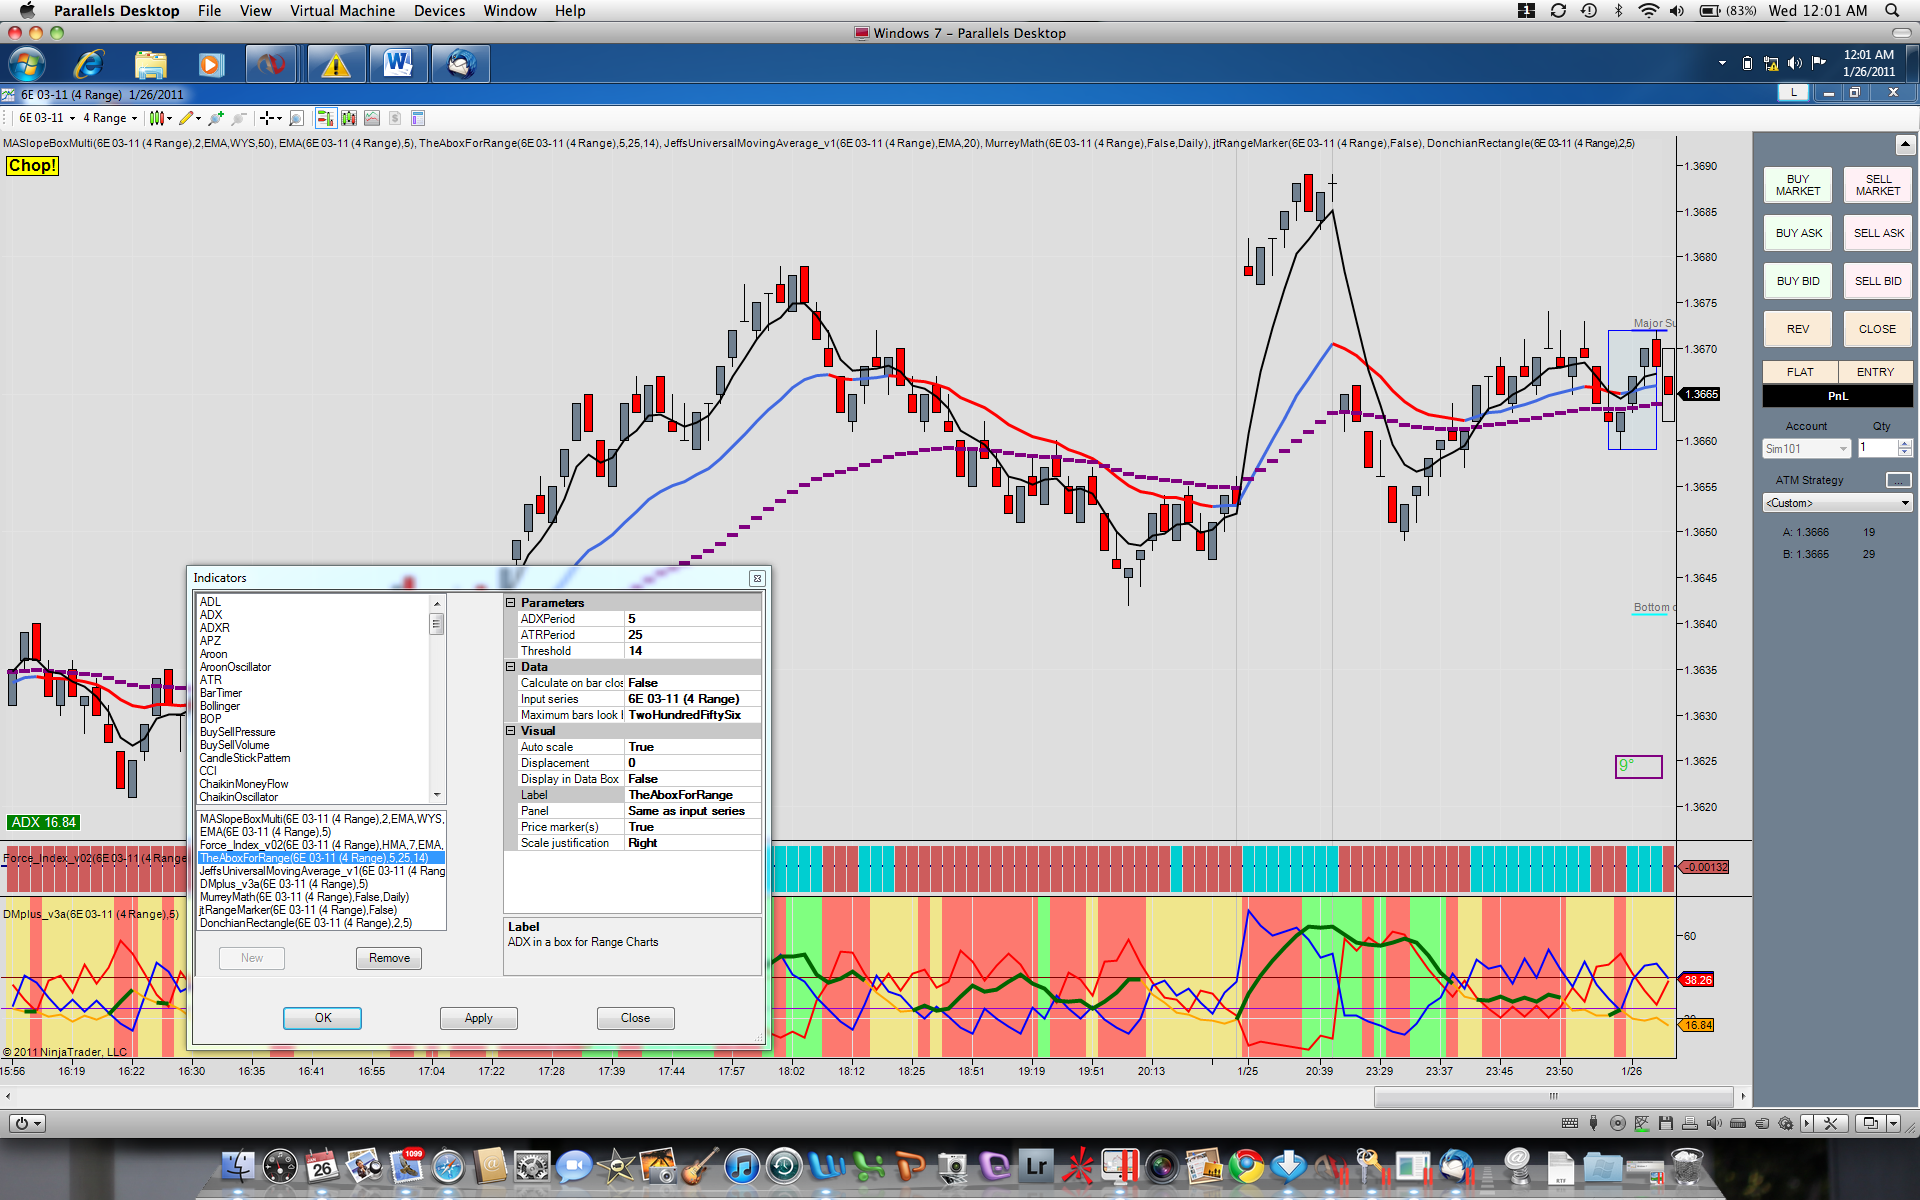Select DonchianRectangle in applied indicators list
The width and height of the screenshot is (1920, 1200).
tap(306, 923)
